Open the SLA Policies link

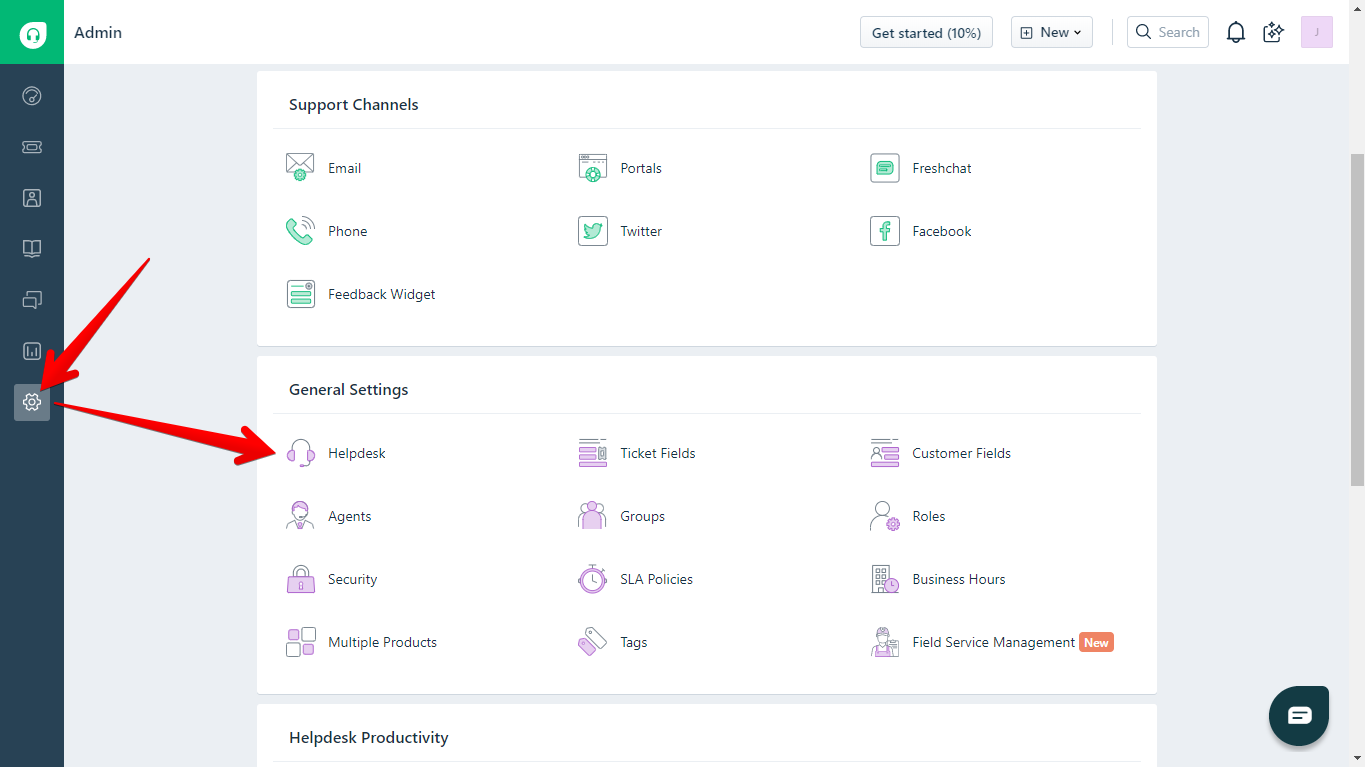657,579
